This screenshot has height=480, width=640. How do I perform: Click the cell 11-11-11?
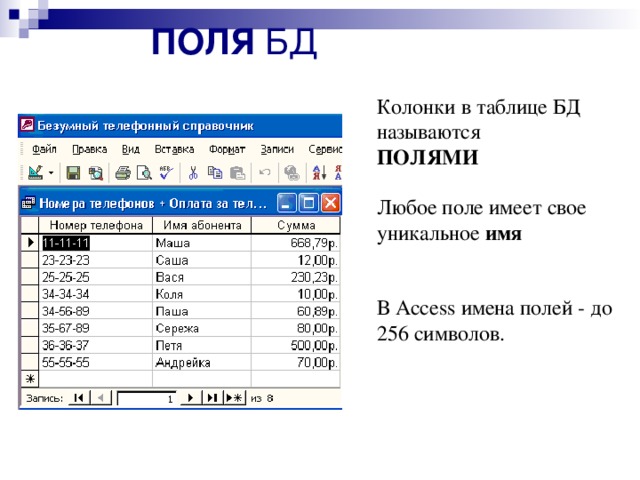click(96, 243)
